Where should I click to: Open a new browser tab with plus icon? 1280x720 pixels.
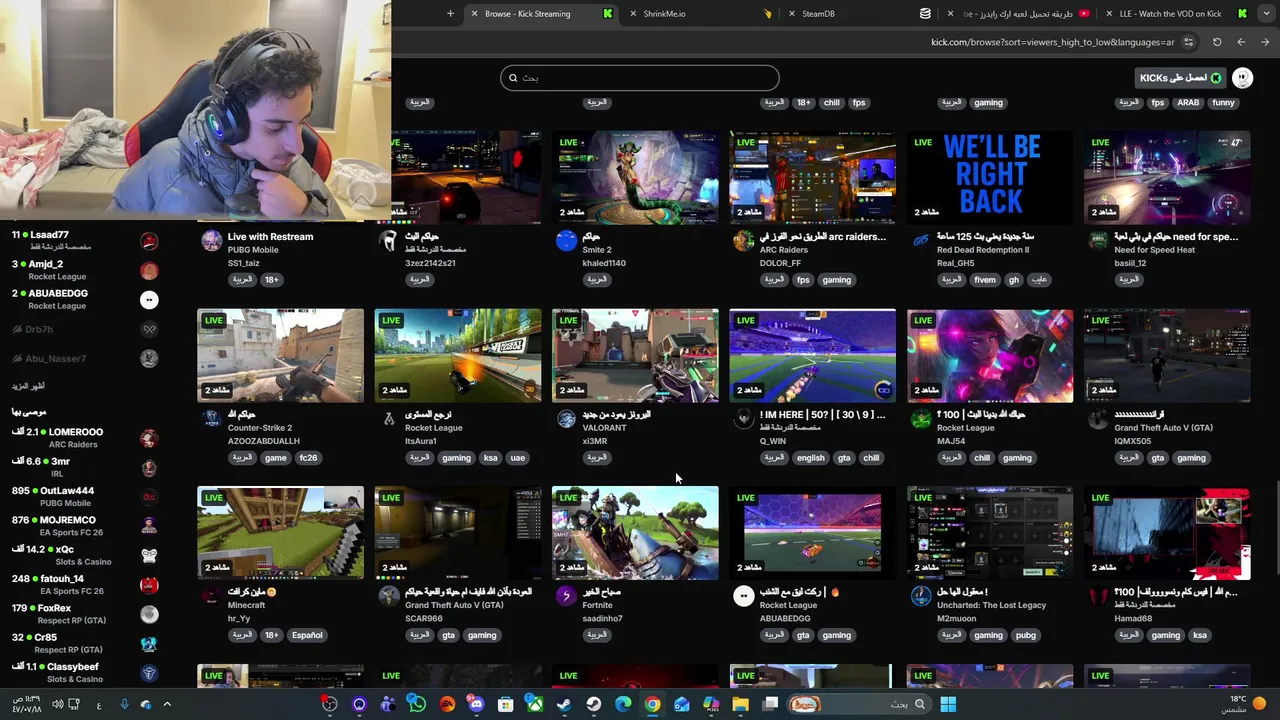point(450,14)
